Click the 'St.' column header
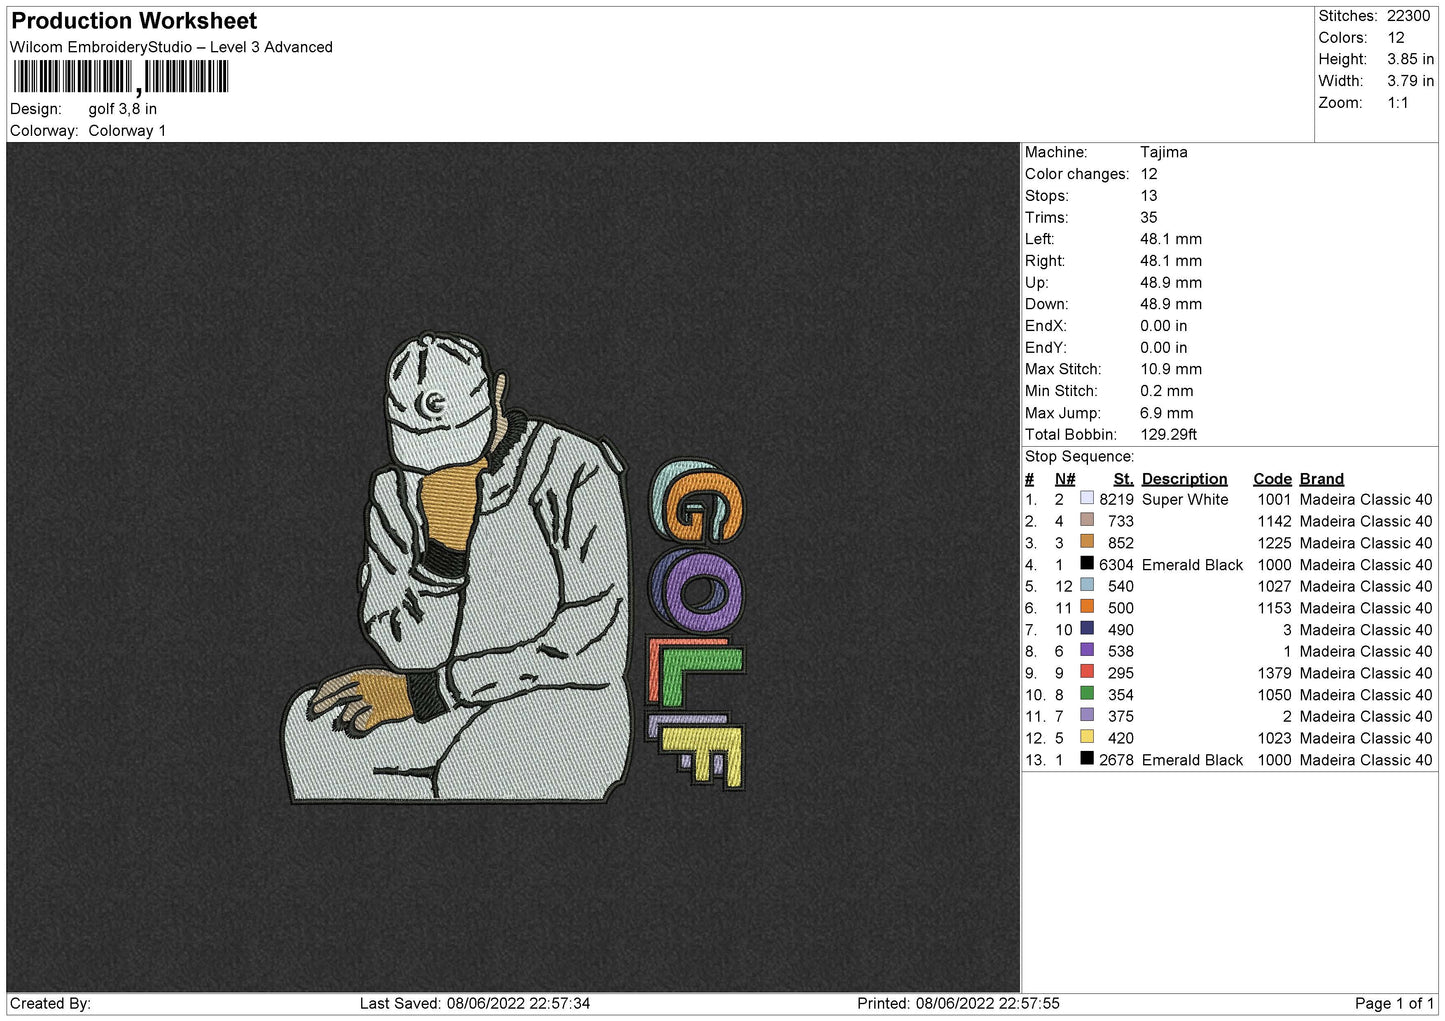 (1124, 479)
